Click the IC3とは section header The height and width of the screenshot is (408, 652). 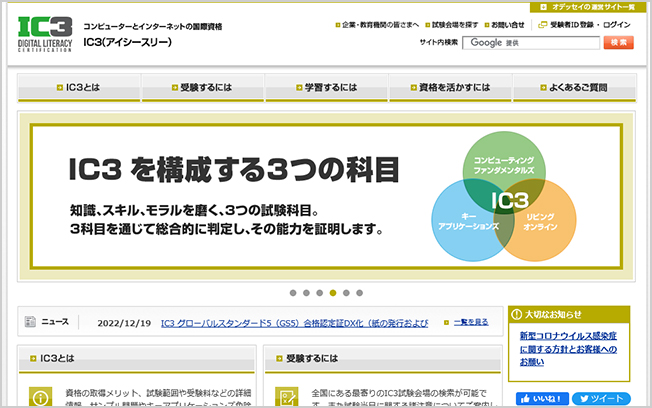click(x=137, y=359)
